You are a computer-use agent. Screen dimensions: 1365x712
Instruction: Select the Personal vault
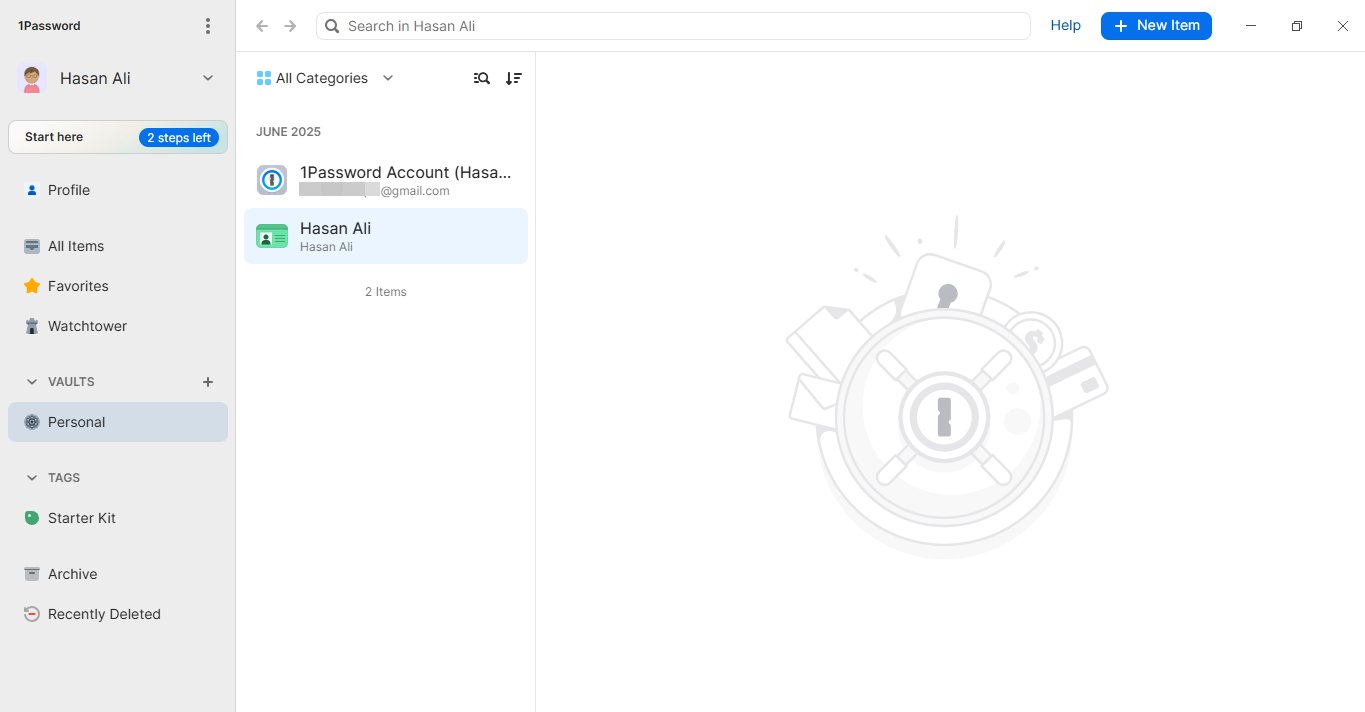click(x=75, y=422)
